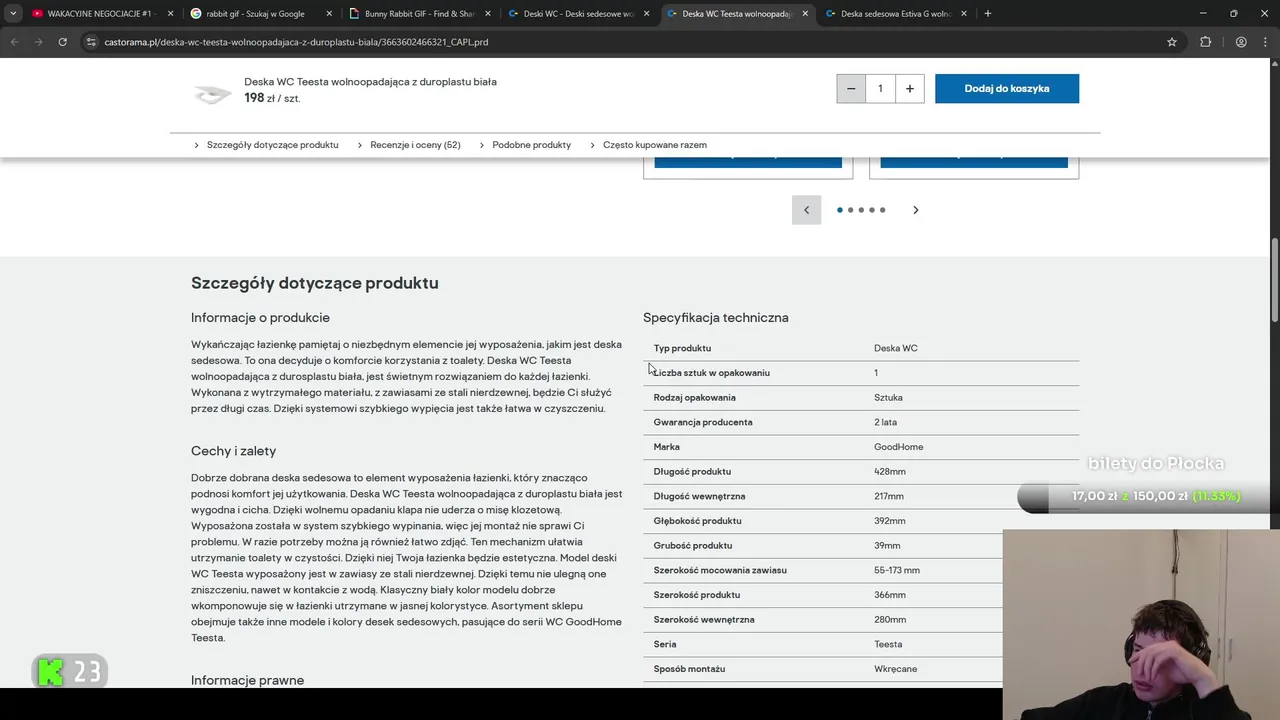Go to the previous carousel slide arrow

807,210
